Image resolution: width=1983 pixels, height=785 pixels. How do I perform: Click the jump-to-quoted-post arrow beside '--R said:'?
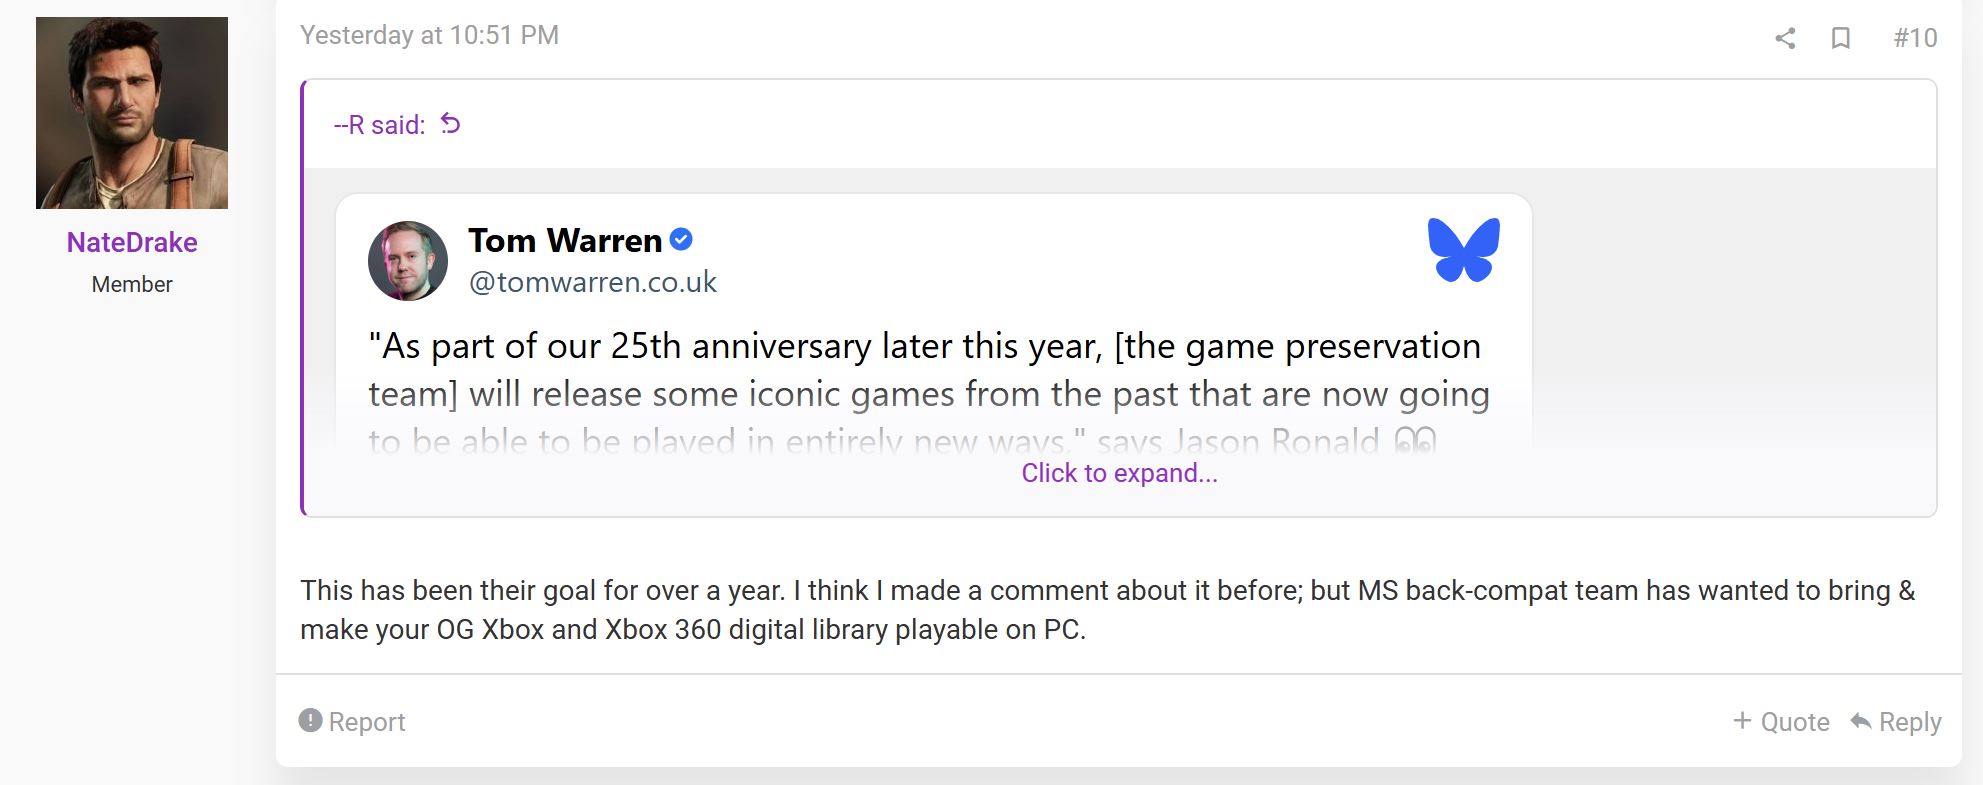449,123
